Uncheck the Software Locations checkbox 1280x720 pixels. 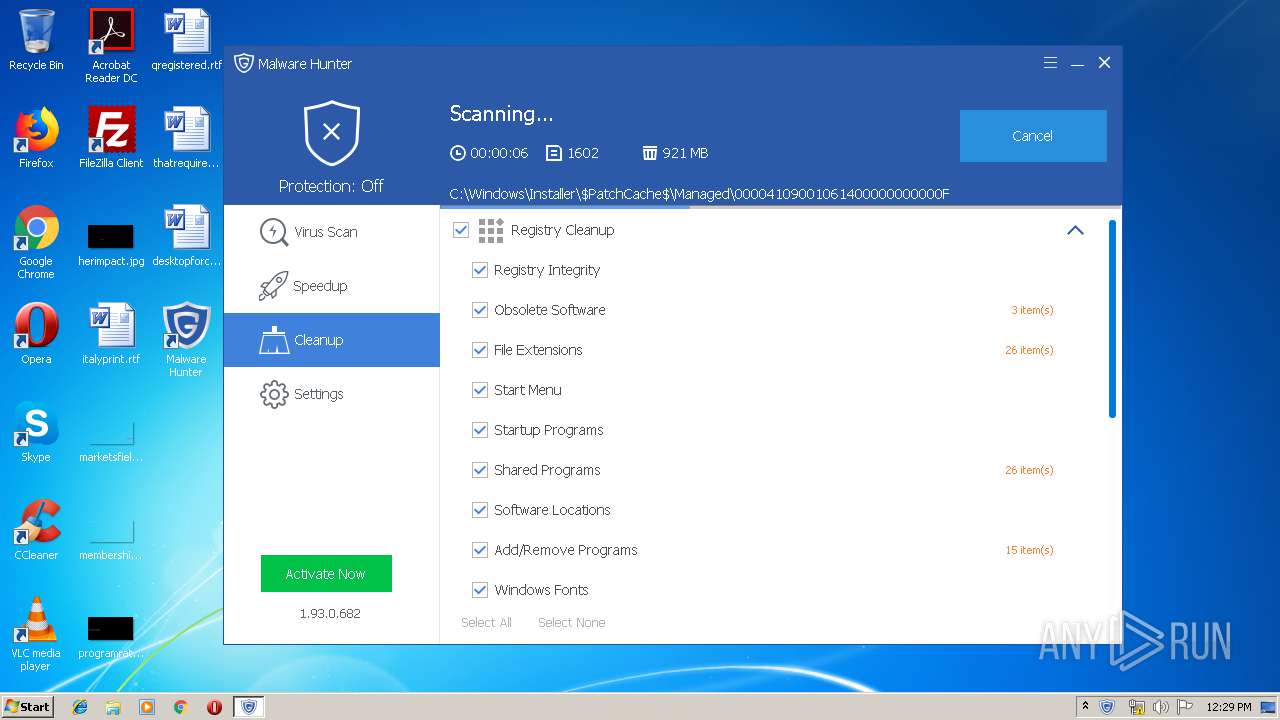480,510
